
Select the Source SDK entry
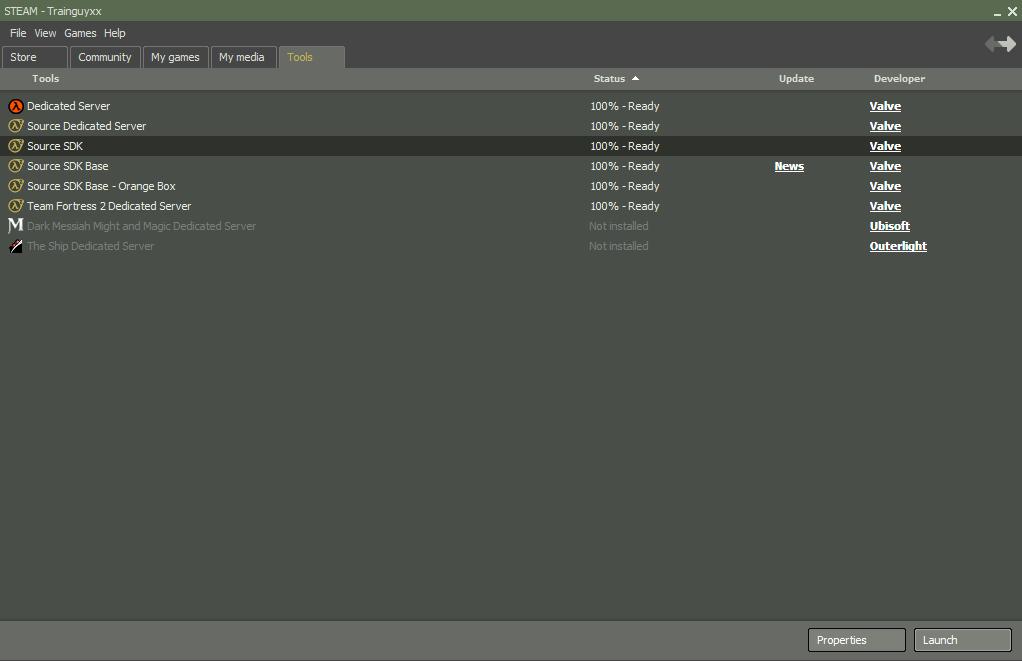[x=55, y=146]
